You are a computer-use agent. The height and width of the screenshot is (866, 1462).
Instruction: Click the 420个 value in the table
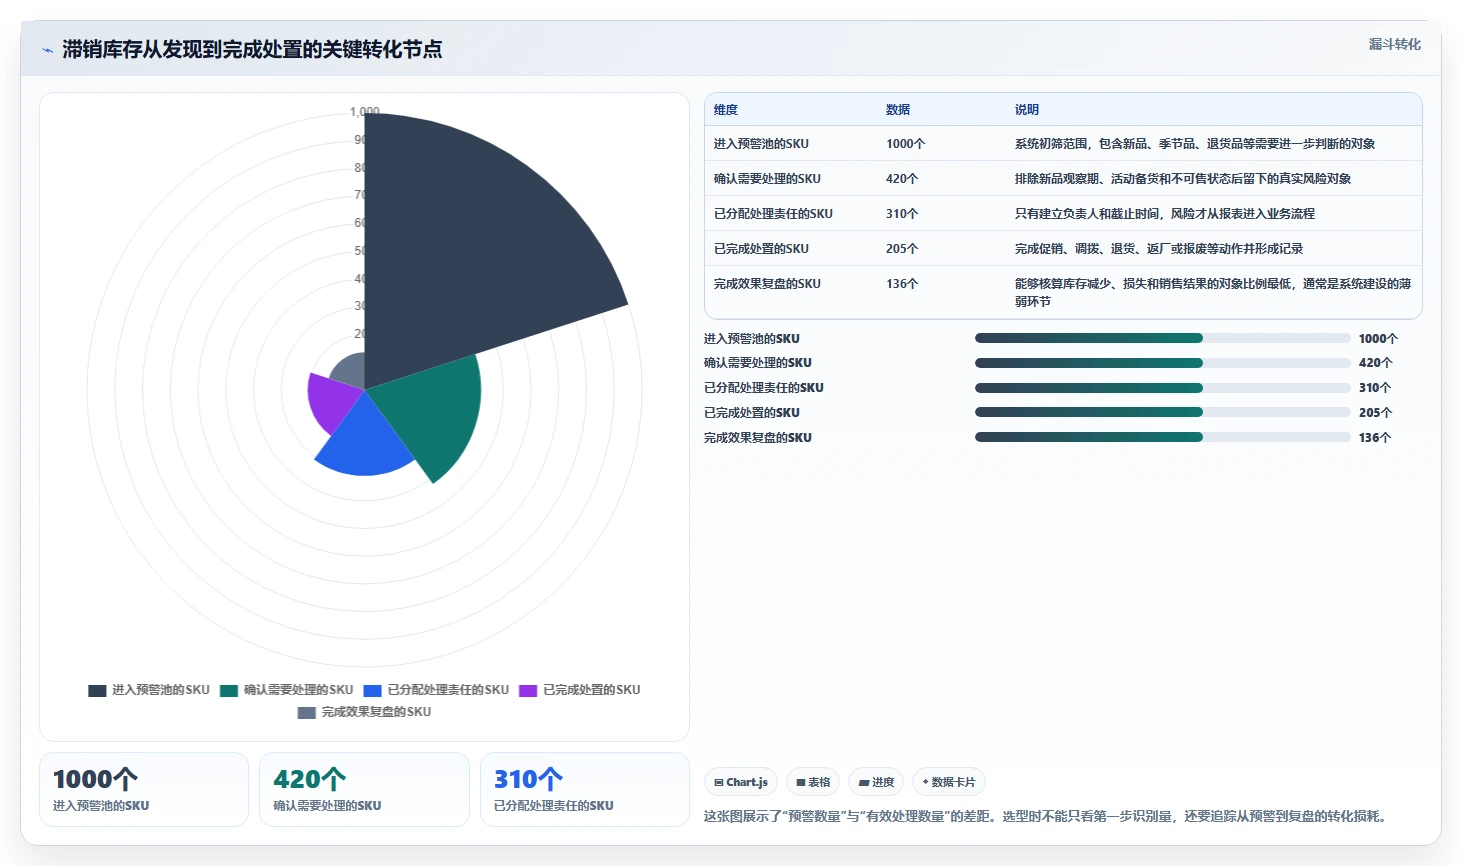point(902,179)
